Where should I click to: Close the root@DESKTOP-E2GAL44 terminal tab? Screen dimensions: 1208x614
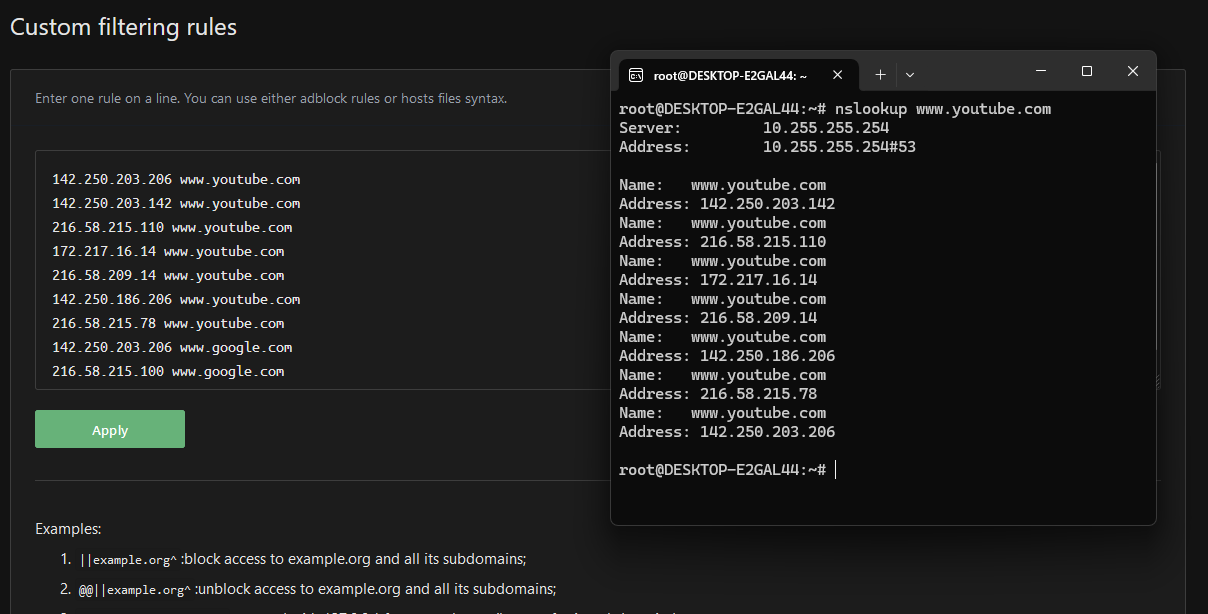tap(838, 74)
